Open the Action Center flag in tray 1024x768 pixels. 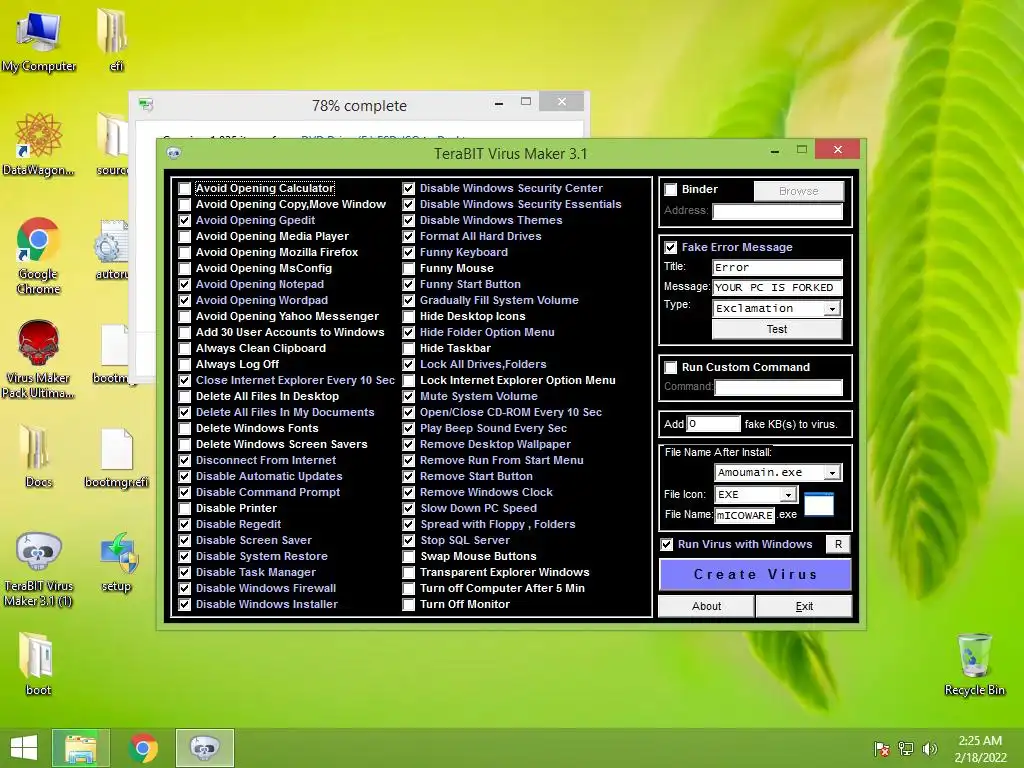pyautogui.click(x=882, y=749)
